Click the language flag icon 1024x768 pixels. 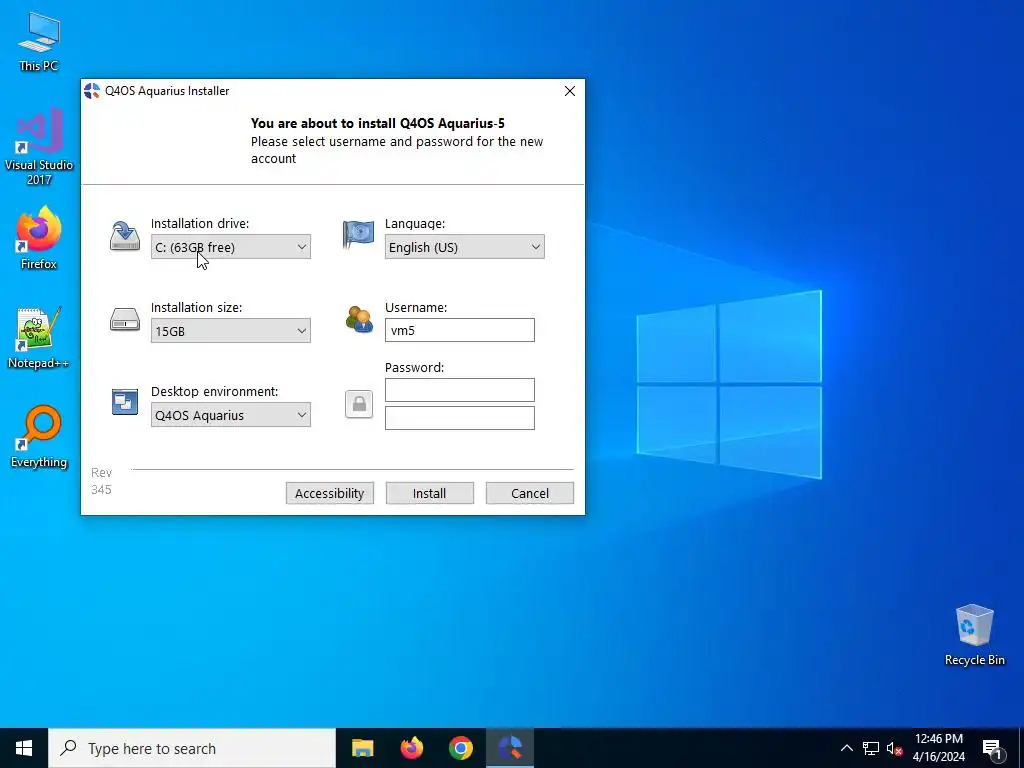[359, 235]
